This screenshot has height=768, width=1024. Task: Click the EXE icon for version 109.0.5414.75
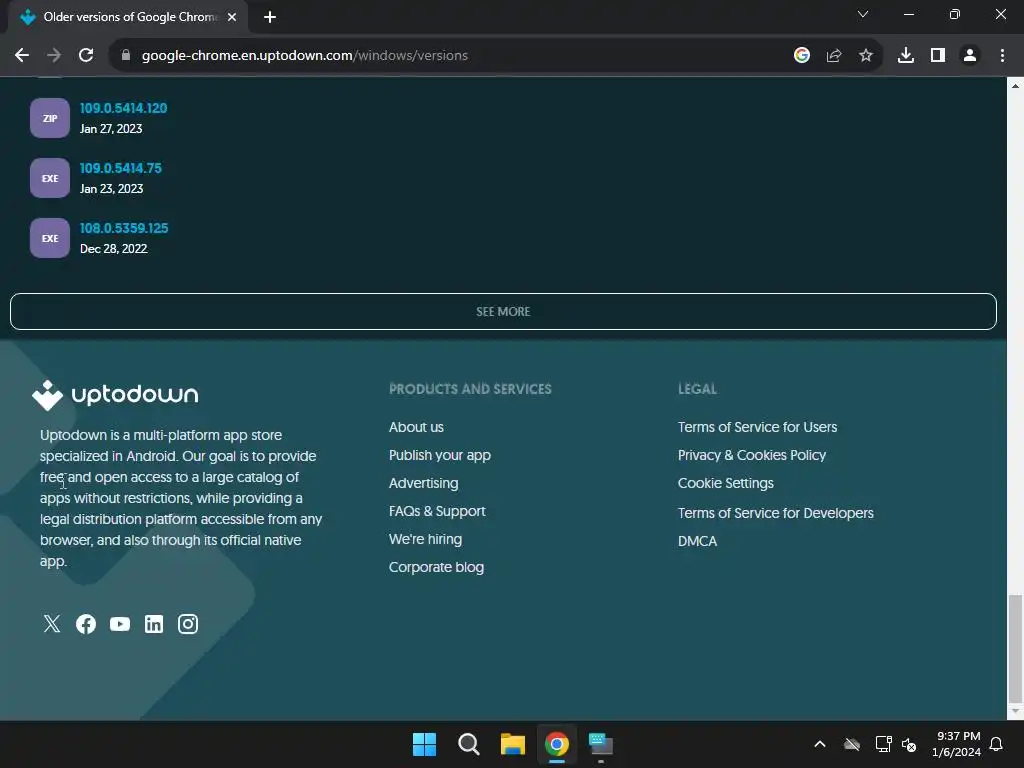[50, 178]
